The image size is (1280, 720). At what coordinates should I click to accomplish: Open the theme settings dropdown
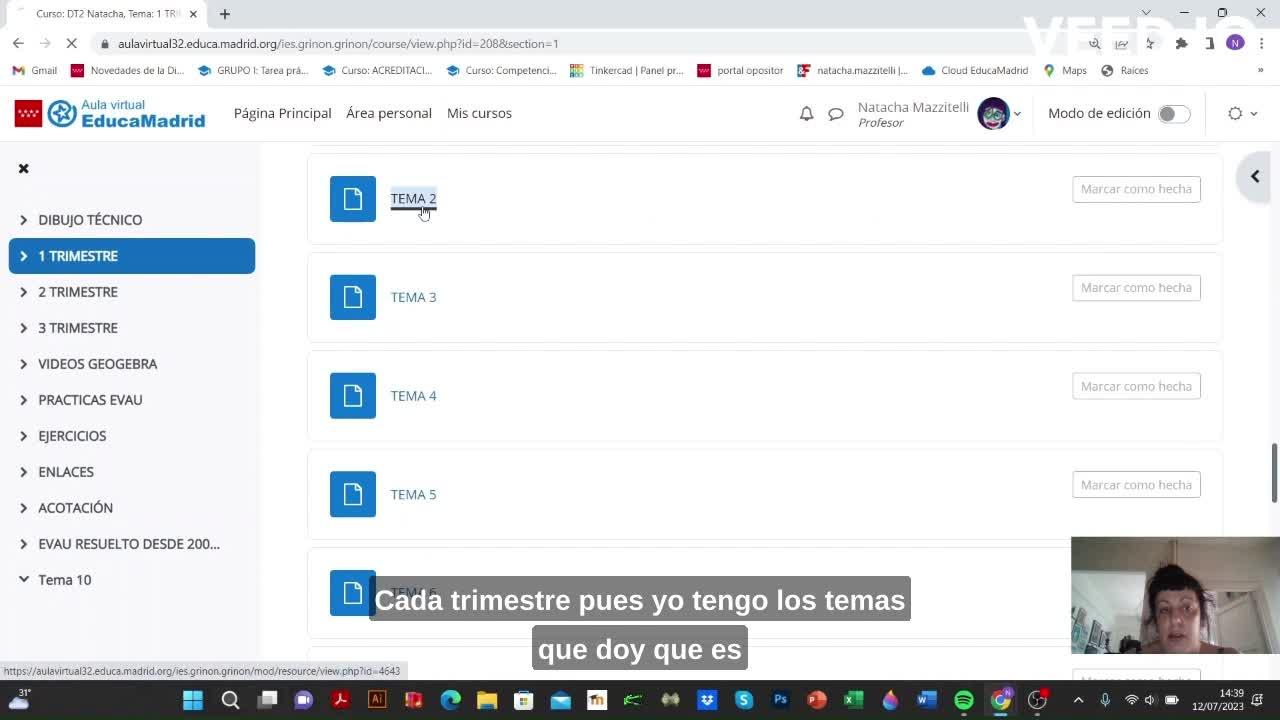tap(1242, 114)
